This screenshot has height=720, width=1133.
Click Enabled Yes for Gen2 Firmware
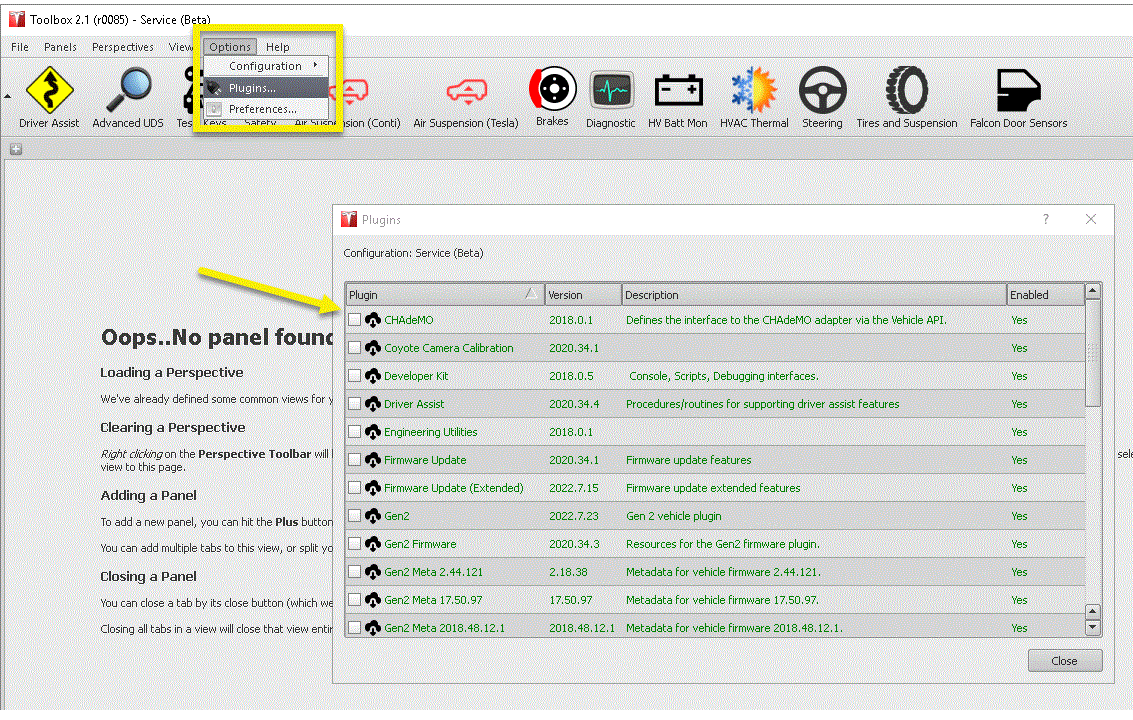click(1019, 544)
